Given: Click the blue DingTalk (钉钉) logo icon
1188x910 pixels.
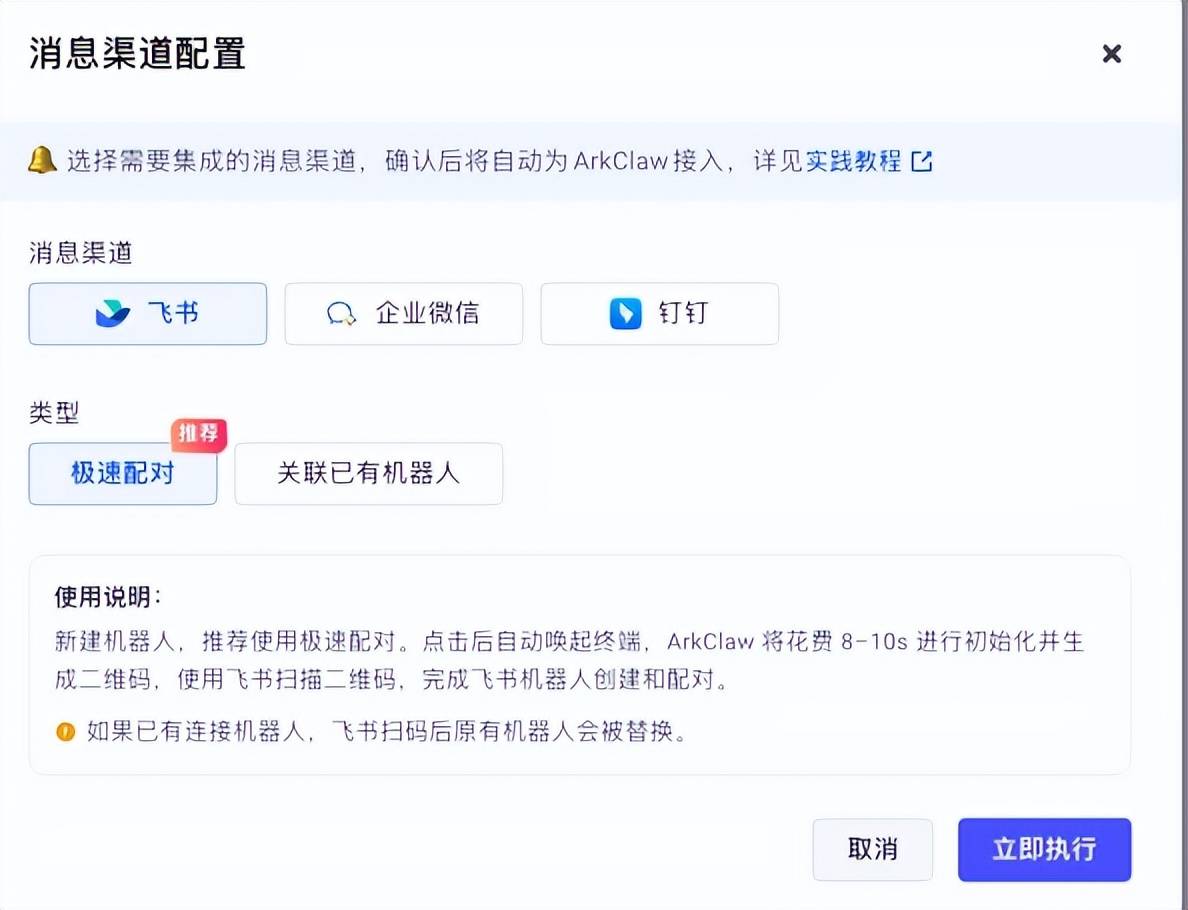Looking at the screenshot, I should click(625, 314).
